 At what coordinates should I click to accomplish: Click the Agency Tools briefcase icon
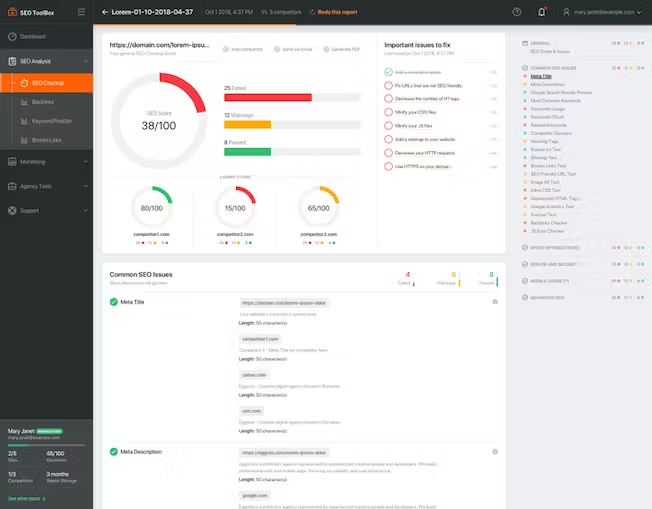pyautogui.click(x=12, y=186)
